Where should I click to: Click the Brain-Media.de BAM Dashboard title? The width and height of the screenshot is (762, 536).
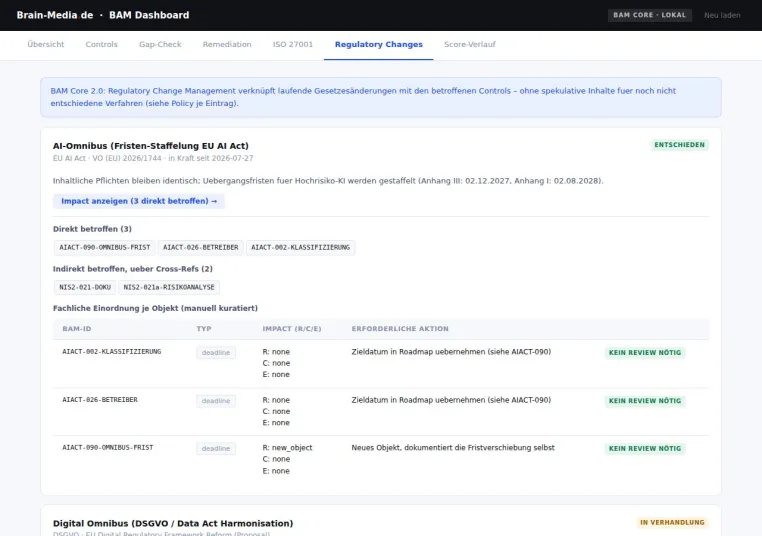point(103,15)
